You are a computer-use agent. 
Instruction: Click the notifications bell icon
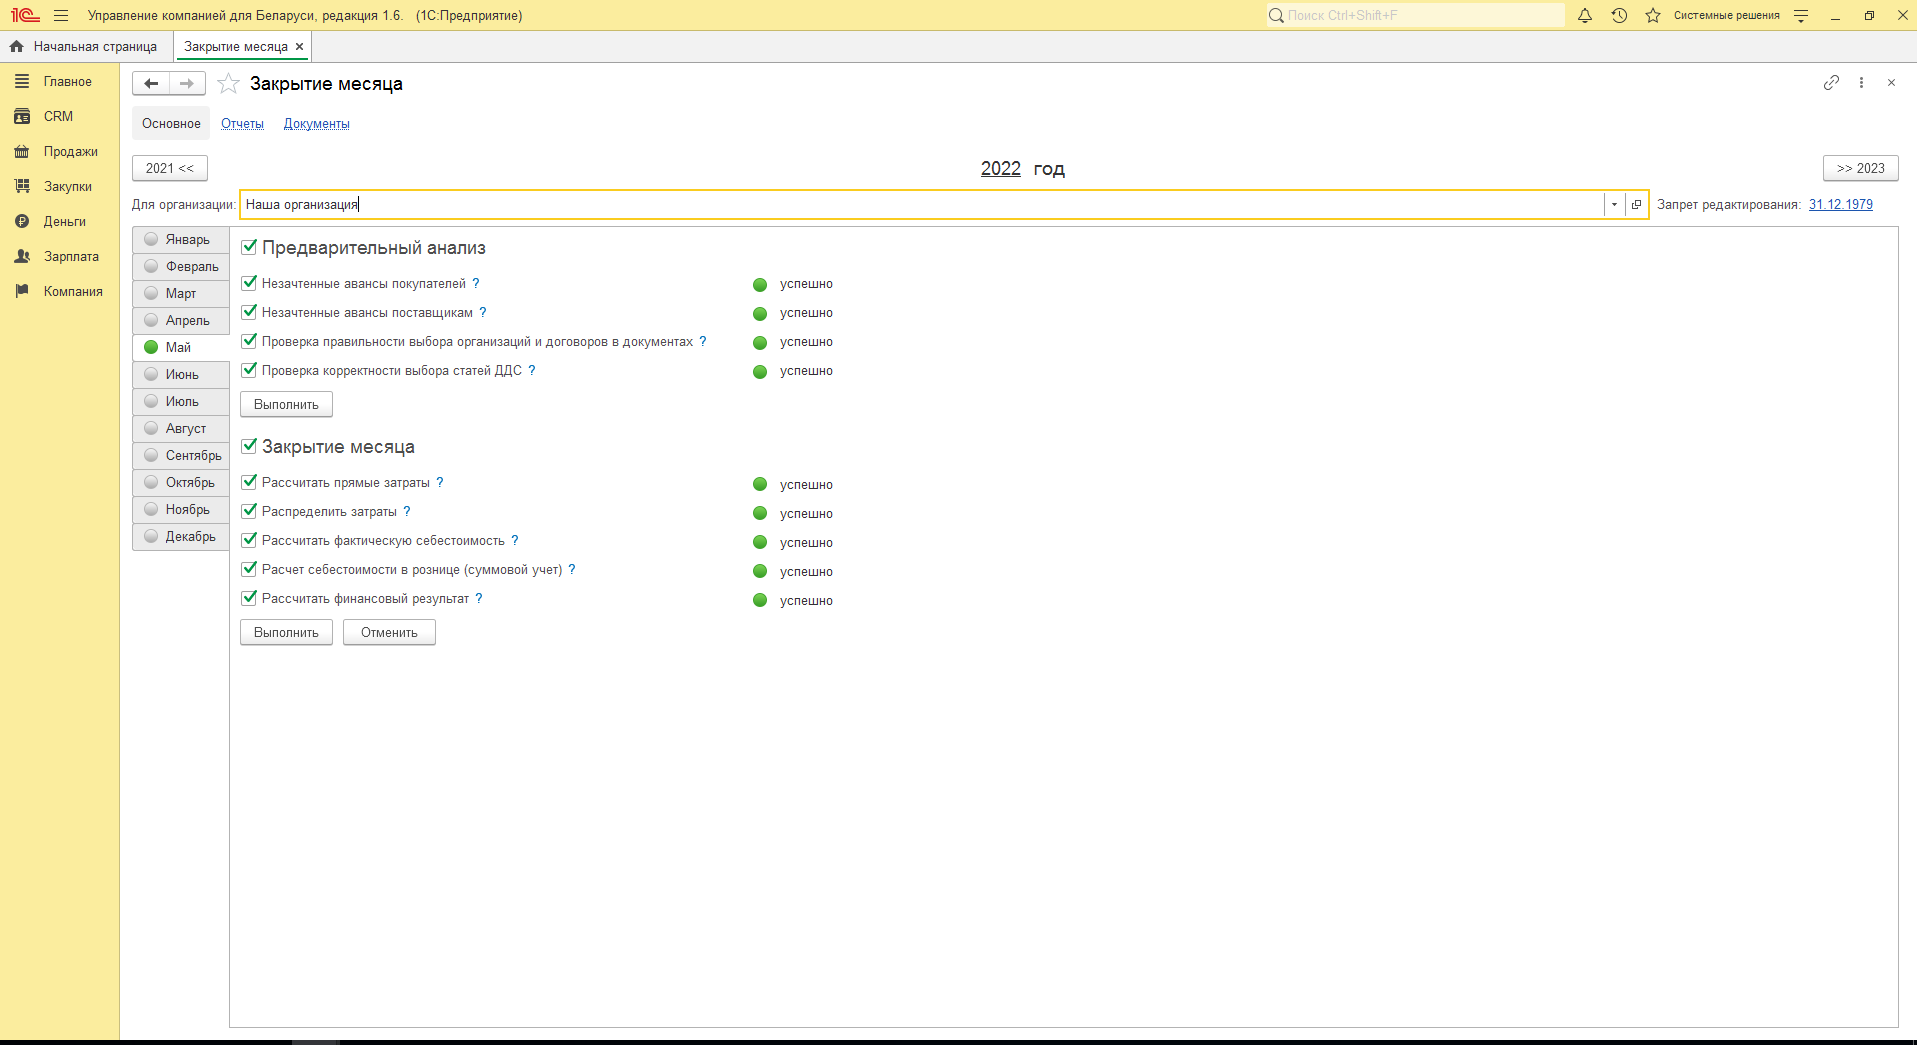pyautogui.click(x=1585, y=16)
